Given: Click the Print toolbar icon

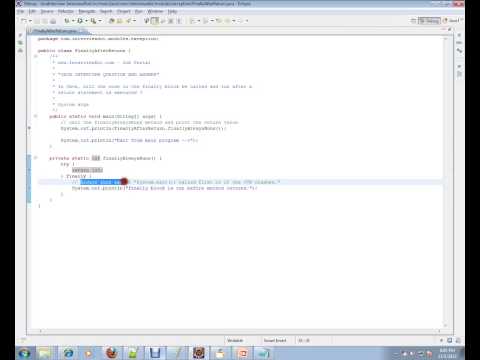Looking at the screenshot, I should 53,21.
